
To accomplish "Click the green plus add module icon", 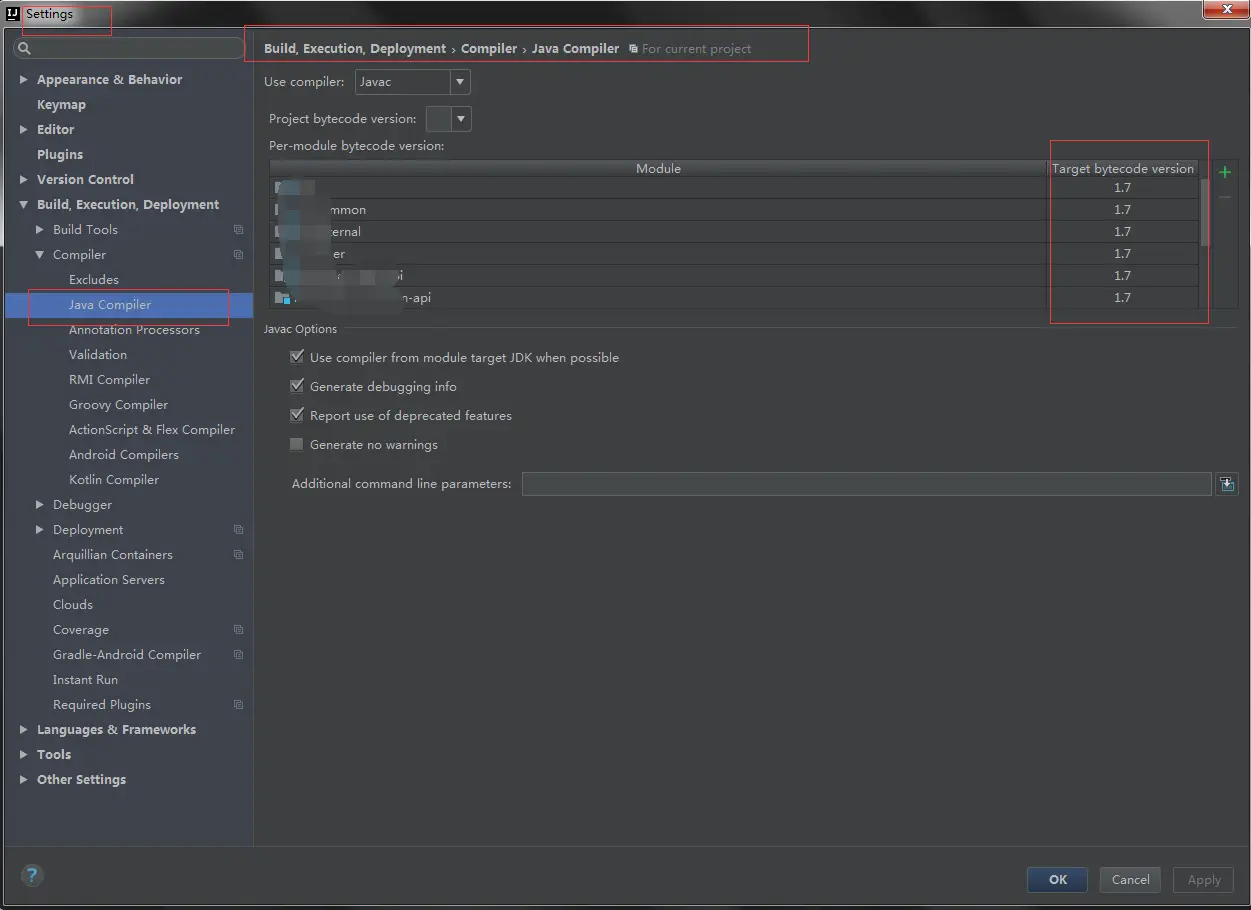I will [x=1224, y=172].
